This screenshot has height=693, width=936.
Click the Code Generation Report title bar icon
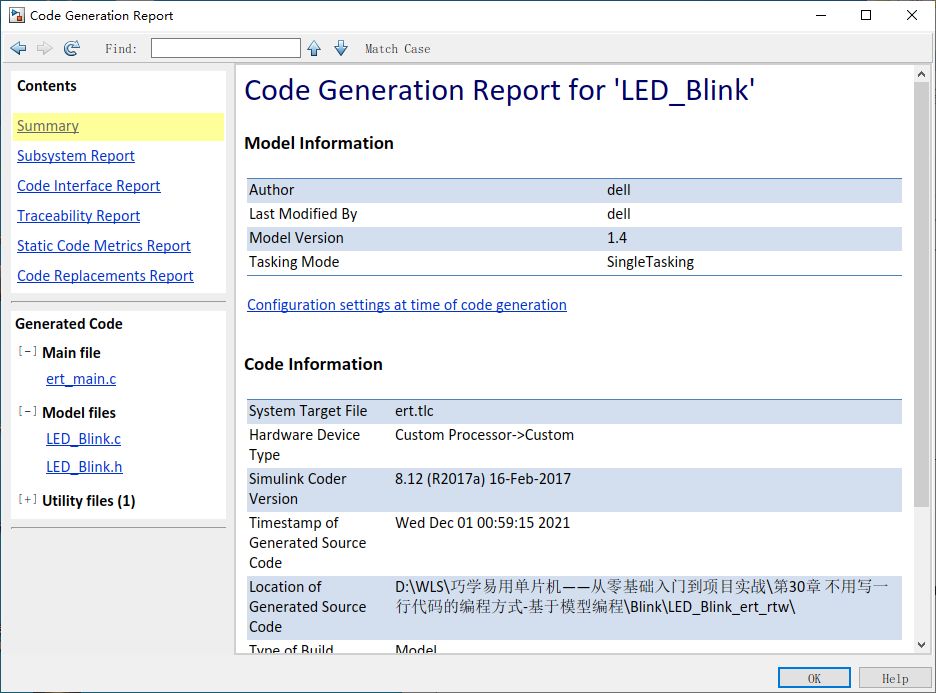click(x=17, y=16)
